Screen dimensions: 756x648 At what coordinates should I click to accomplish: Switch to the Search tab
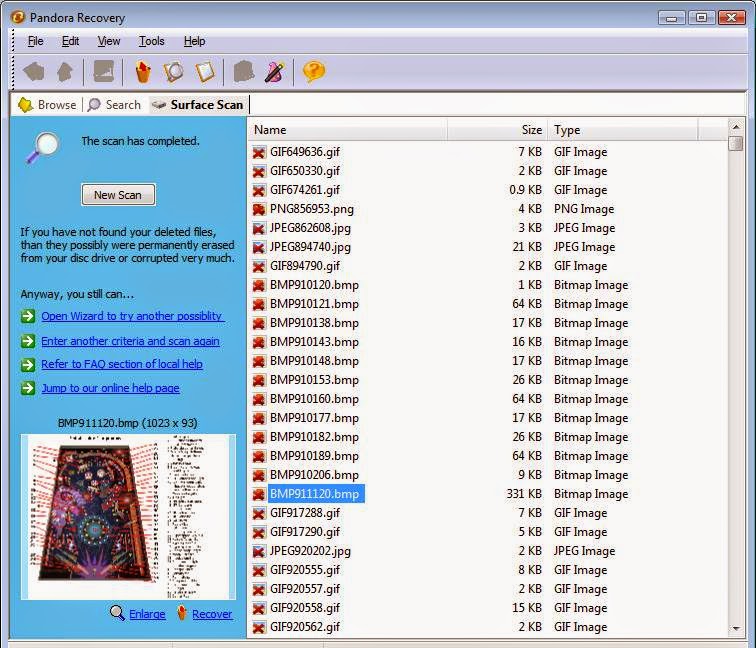pos(115,105)
